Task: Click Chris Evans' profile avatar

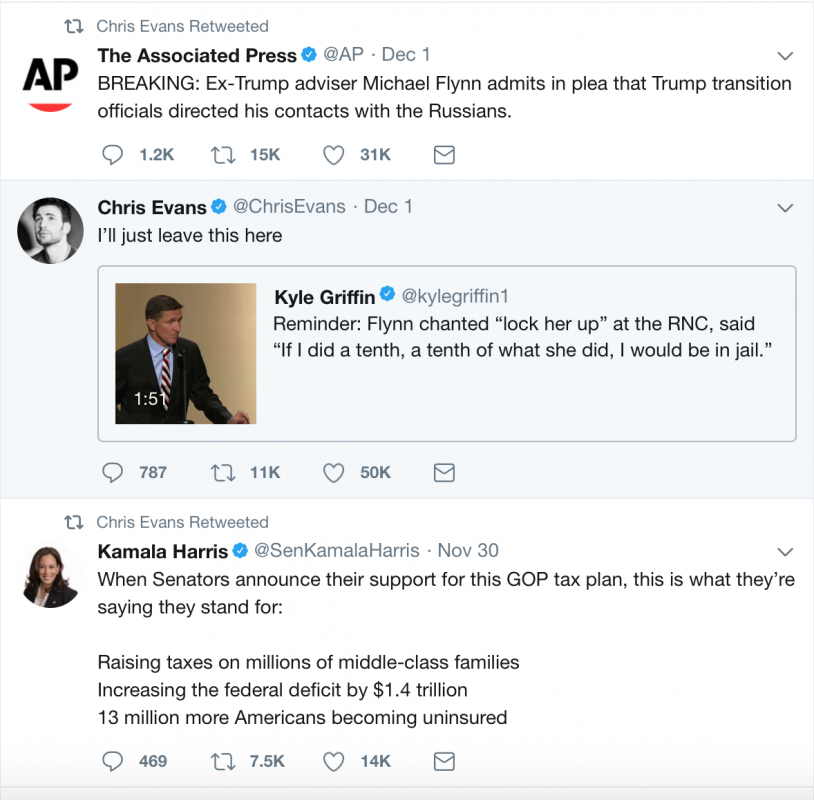Action: click(x=50, y=230)
